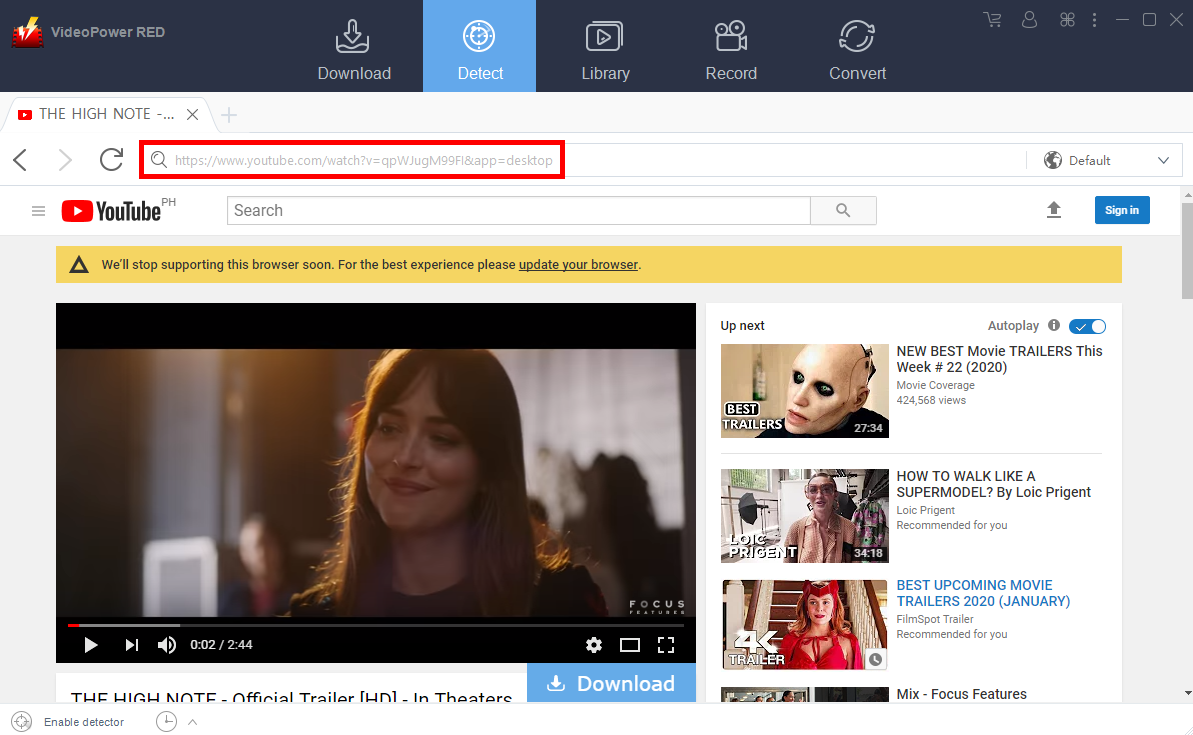Image resolution: width=1193 pixels, height=735 pixels.
Task: Reload the current page
Action: click(111, 159)
